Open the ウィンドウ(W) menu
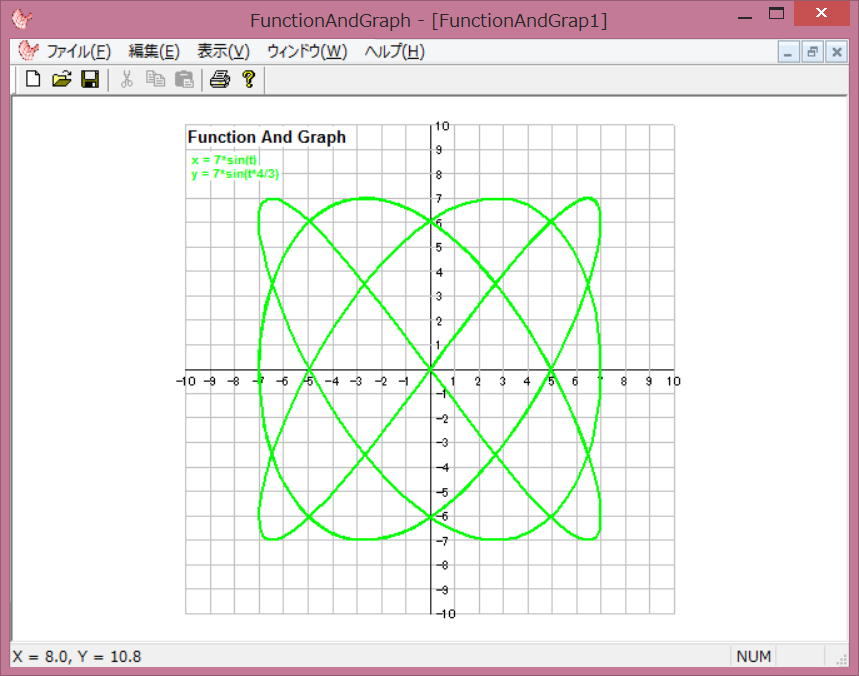Viewport: 859px width, 676px height. pos(307,51)
